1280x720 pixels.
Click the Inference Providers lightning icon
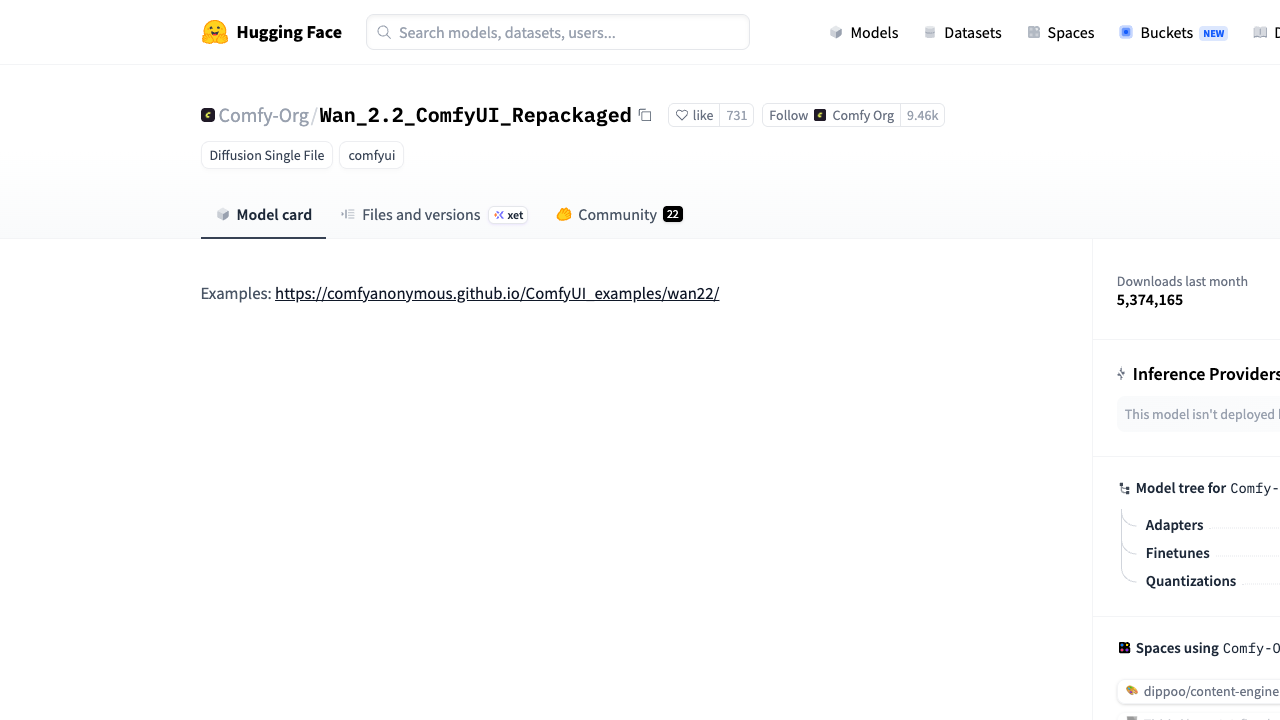[1121, 374]
